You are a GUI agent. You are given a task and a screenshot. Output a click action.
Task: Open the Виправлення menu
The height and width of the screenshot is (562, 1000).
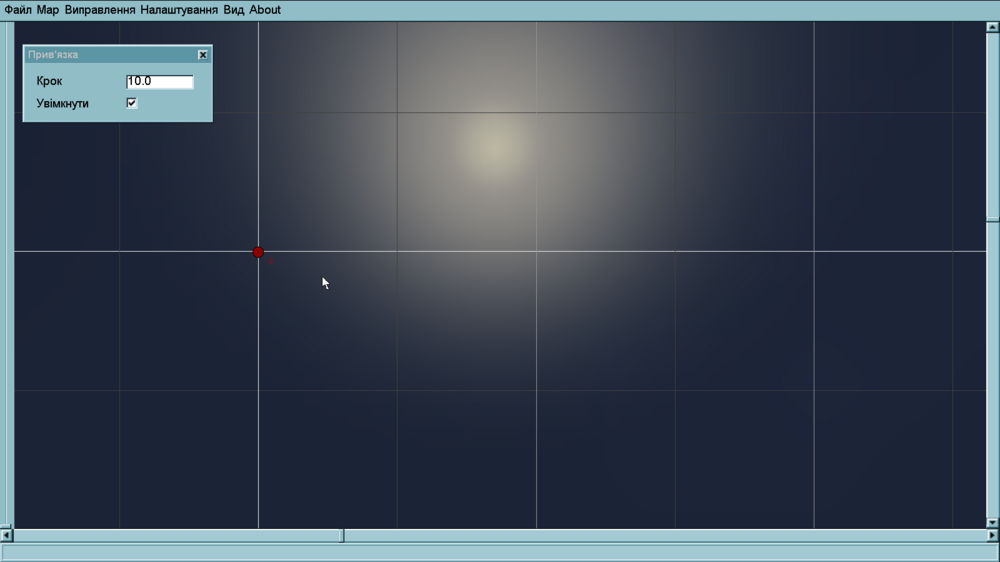[100, 10]
